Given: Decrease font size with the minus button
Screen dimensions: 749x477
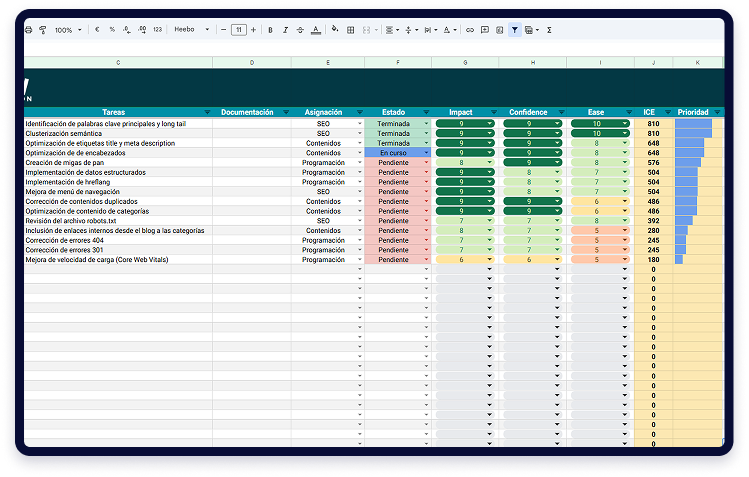Looking at the screenshot, I should click(224, 30).
